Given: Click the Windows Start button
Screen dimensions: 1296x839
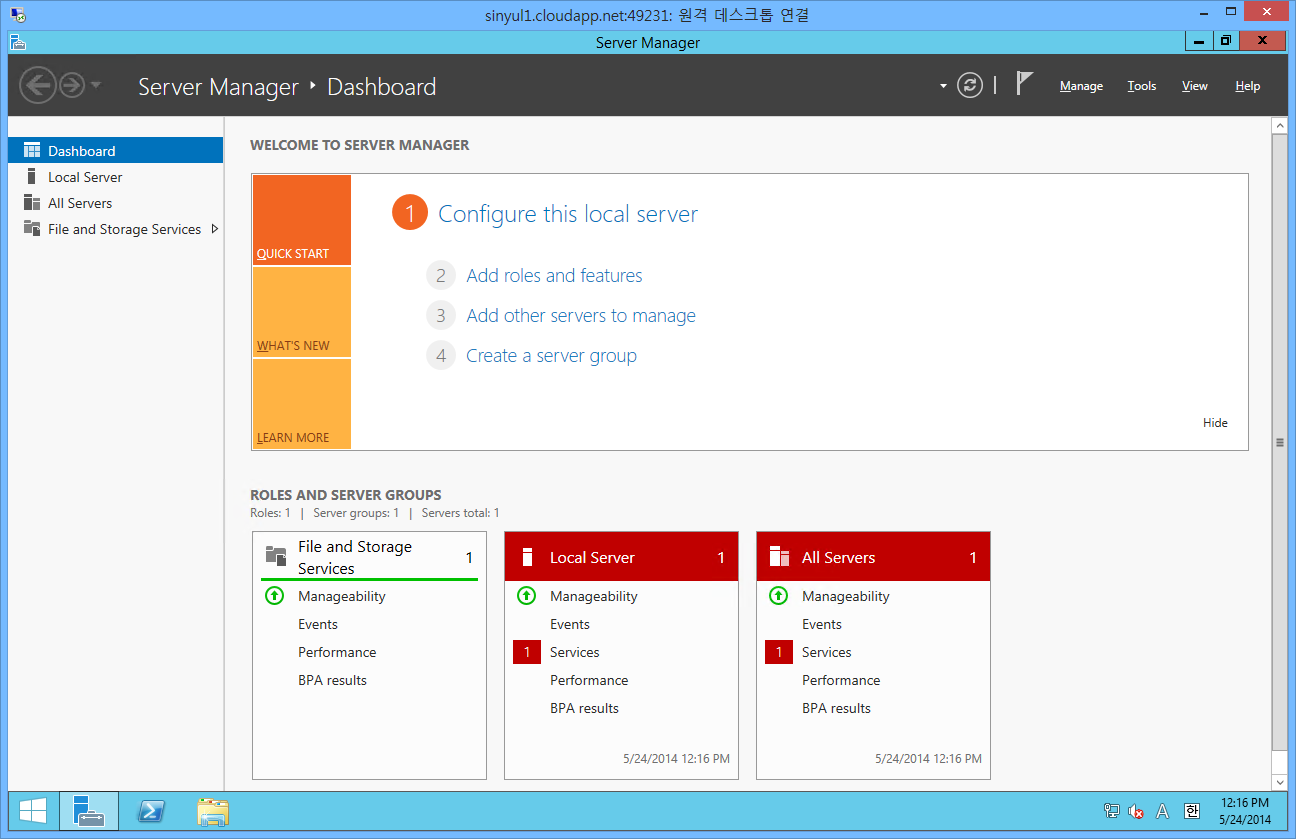Looking at the screenshot, I should [x=33, y=810].
